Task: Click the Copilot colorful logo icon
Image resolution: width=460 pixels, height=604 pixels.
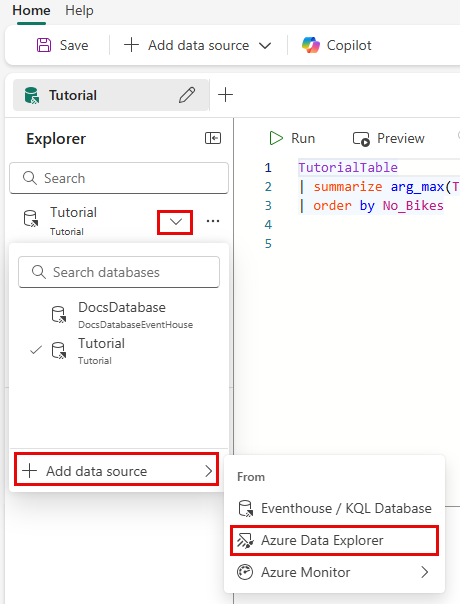Action: [x=311, y=45]
